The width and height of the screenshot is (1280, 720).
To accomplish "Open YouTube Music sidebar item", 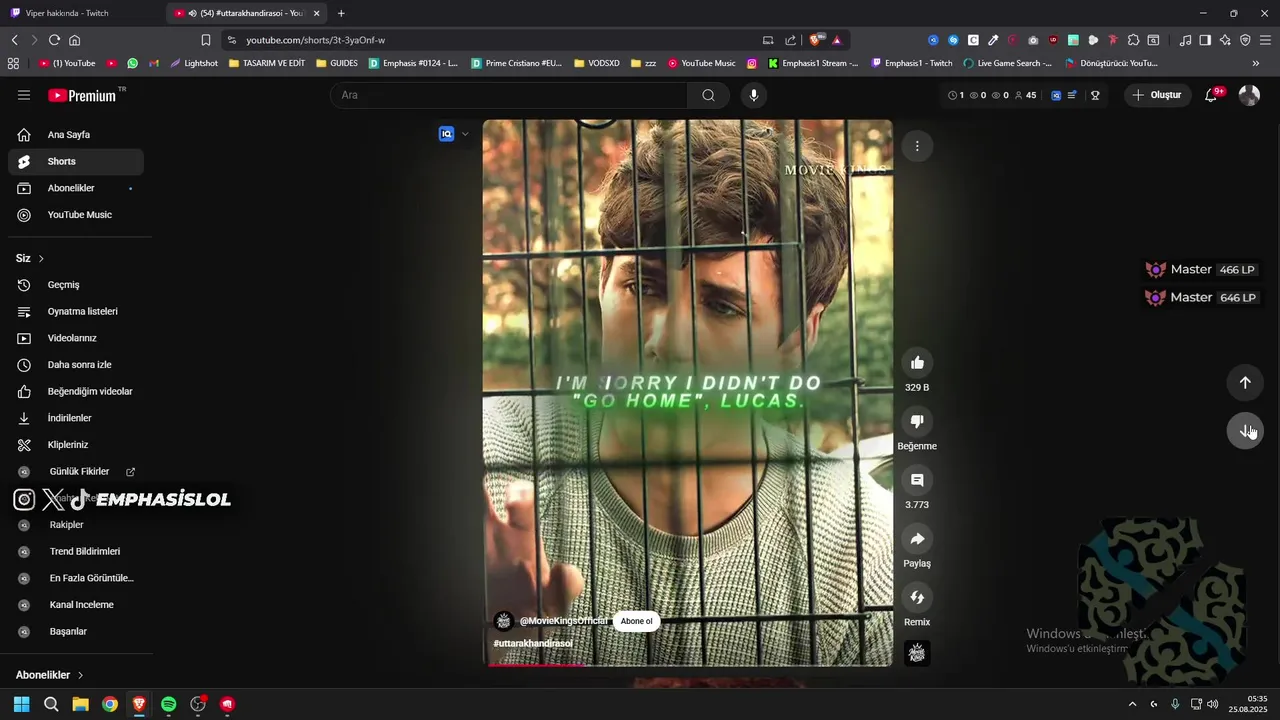I will click(x=76, y=215).
